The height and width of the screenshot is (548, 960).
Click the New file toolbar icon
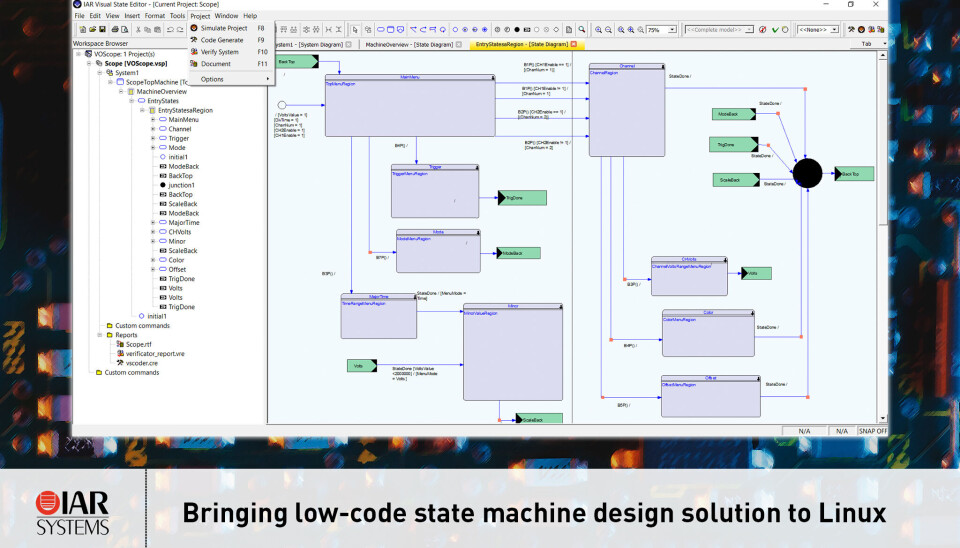pos(83,29)
